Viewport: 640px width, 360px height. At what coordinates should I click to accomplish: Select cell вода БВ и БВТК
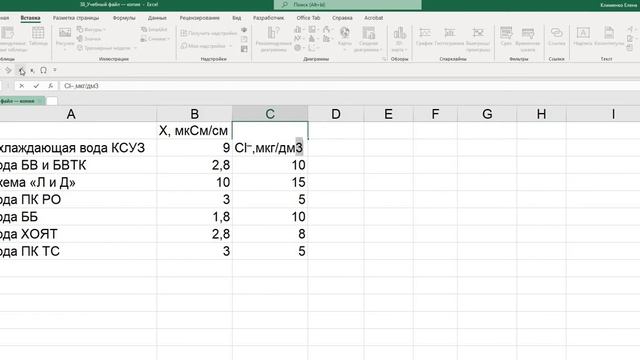pyautogui.click(x=78, y=165)
